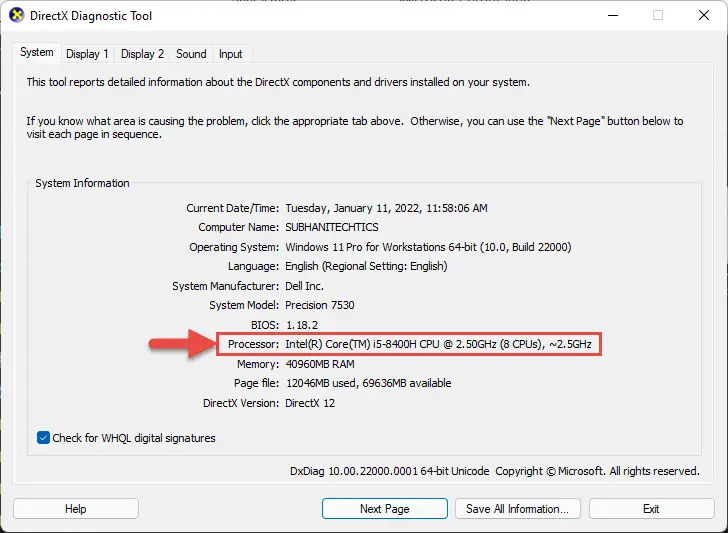Click the Help button

pyautogui.click(x=76, y=509)
